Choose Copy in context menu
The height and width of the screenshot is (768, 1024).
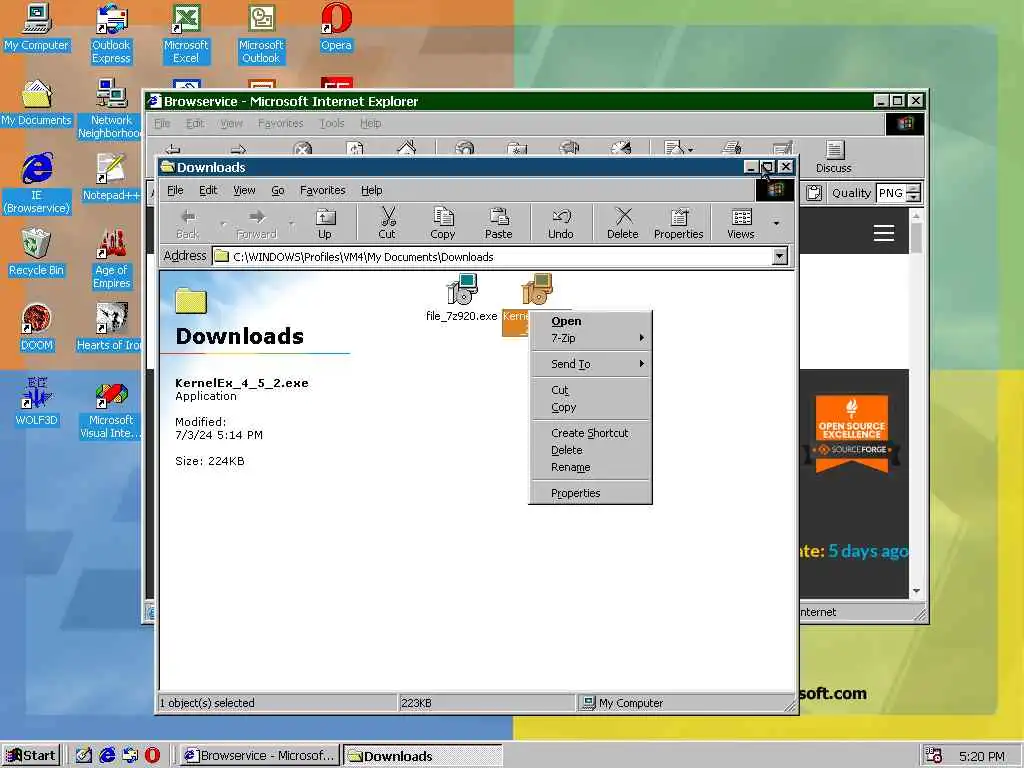pyautogui.click(x=591, y=407)
